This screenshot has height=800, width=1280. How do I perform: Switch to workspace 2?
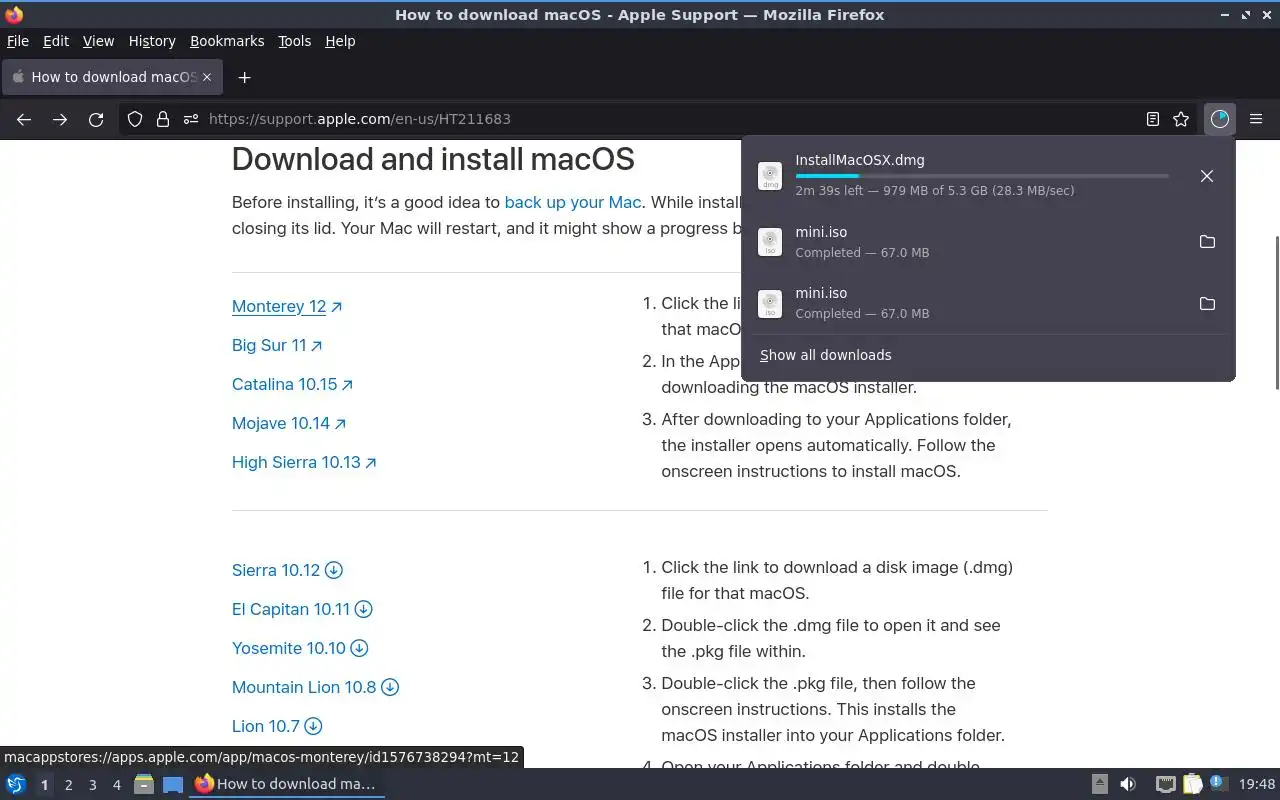[68, 785]
